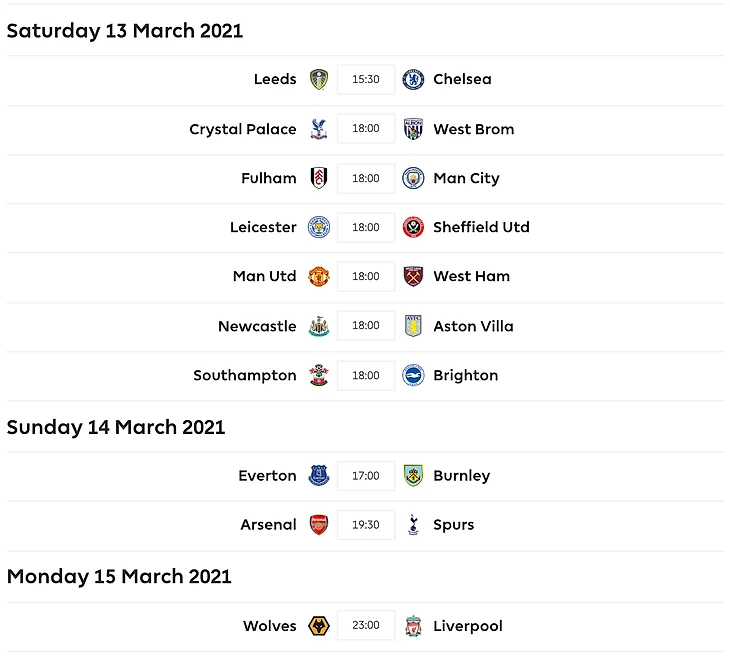The width and height of the screenshot is (730, 657).
Task: Click the Aston Villa crest
Action: pyautogui.click(x=413, y=326)
